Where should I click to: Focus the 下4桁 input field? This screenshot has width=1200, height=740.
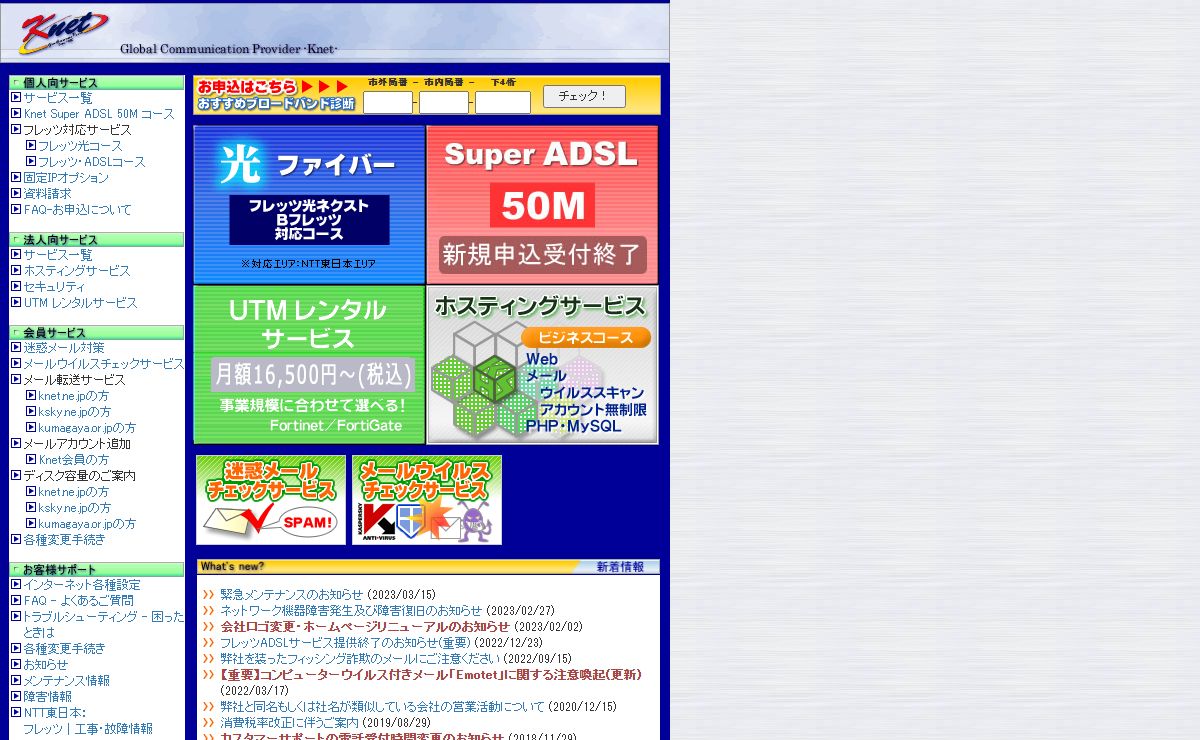[503, 103]
